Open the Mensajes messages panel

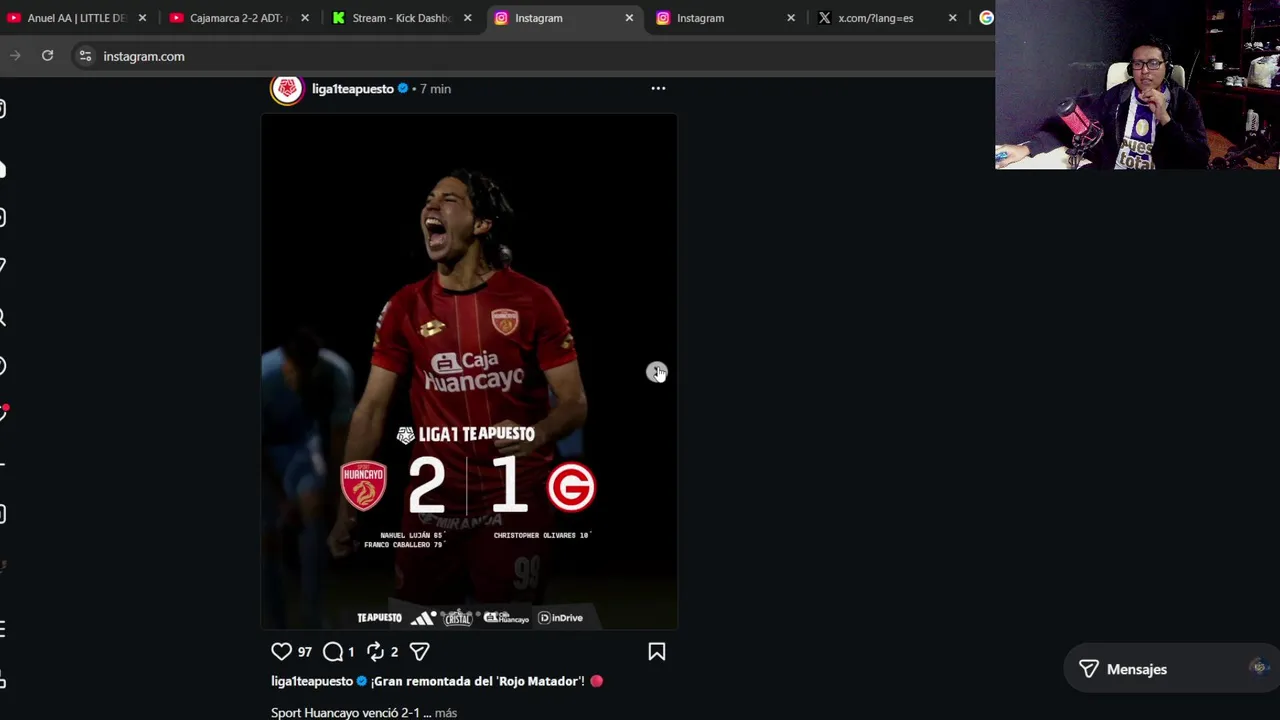point(1136,669)
